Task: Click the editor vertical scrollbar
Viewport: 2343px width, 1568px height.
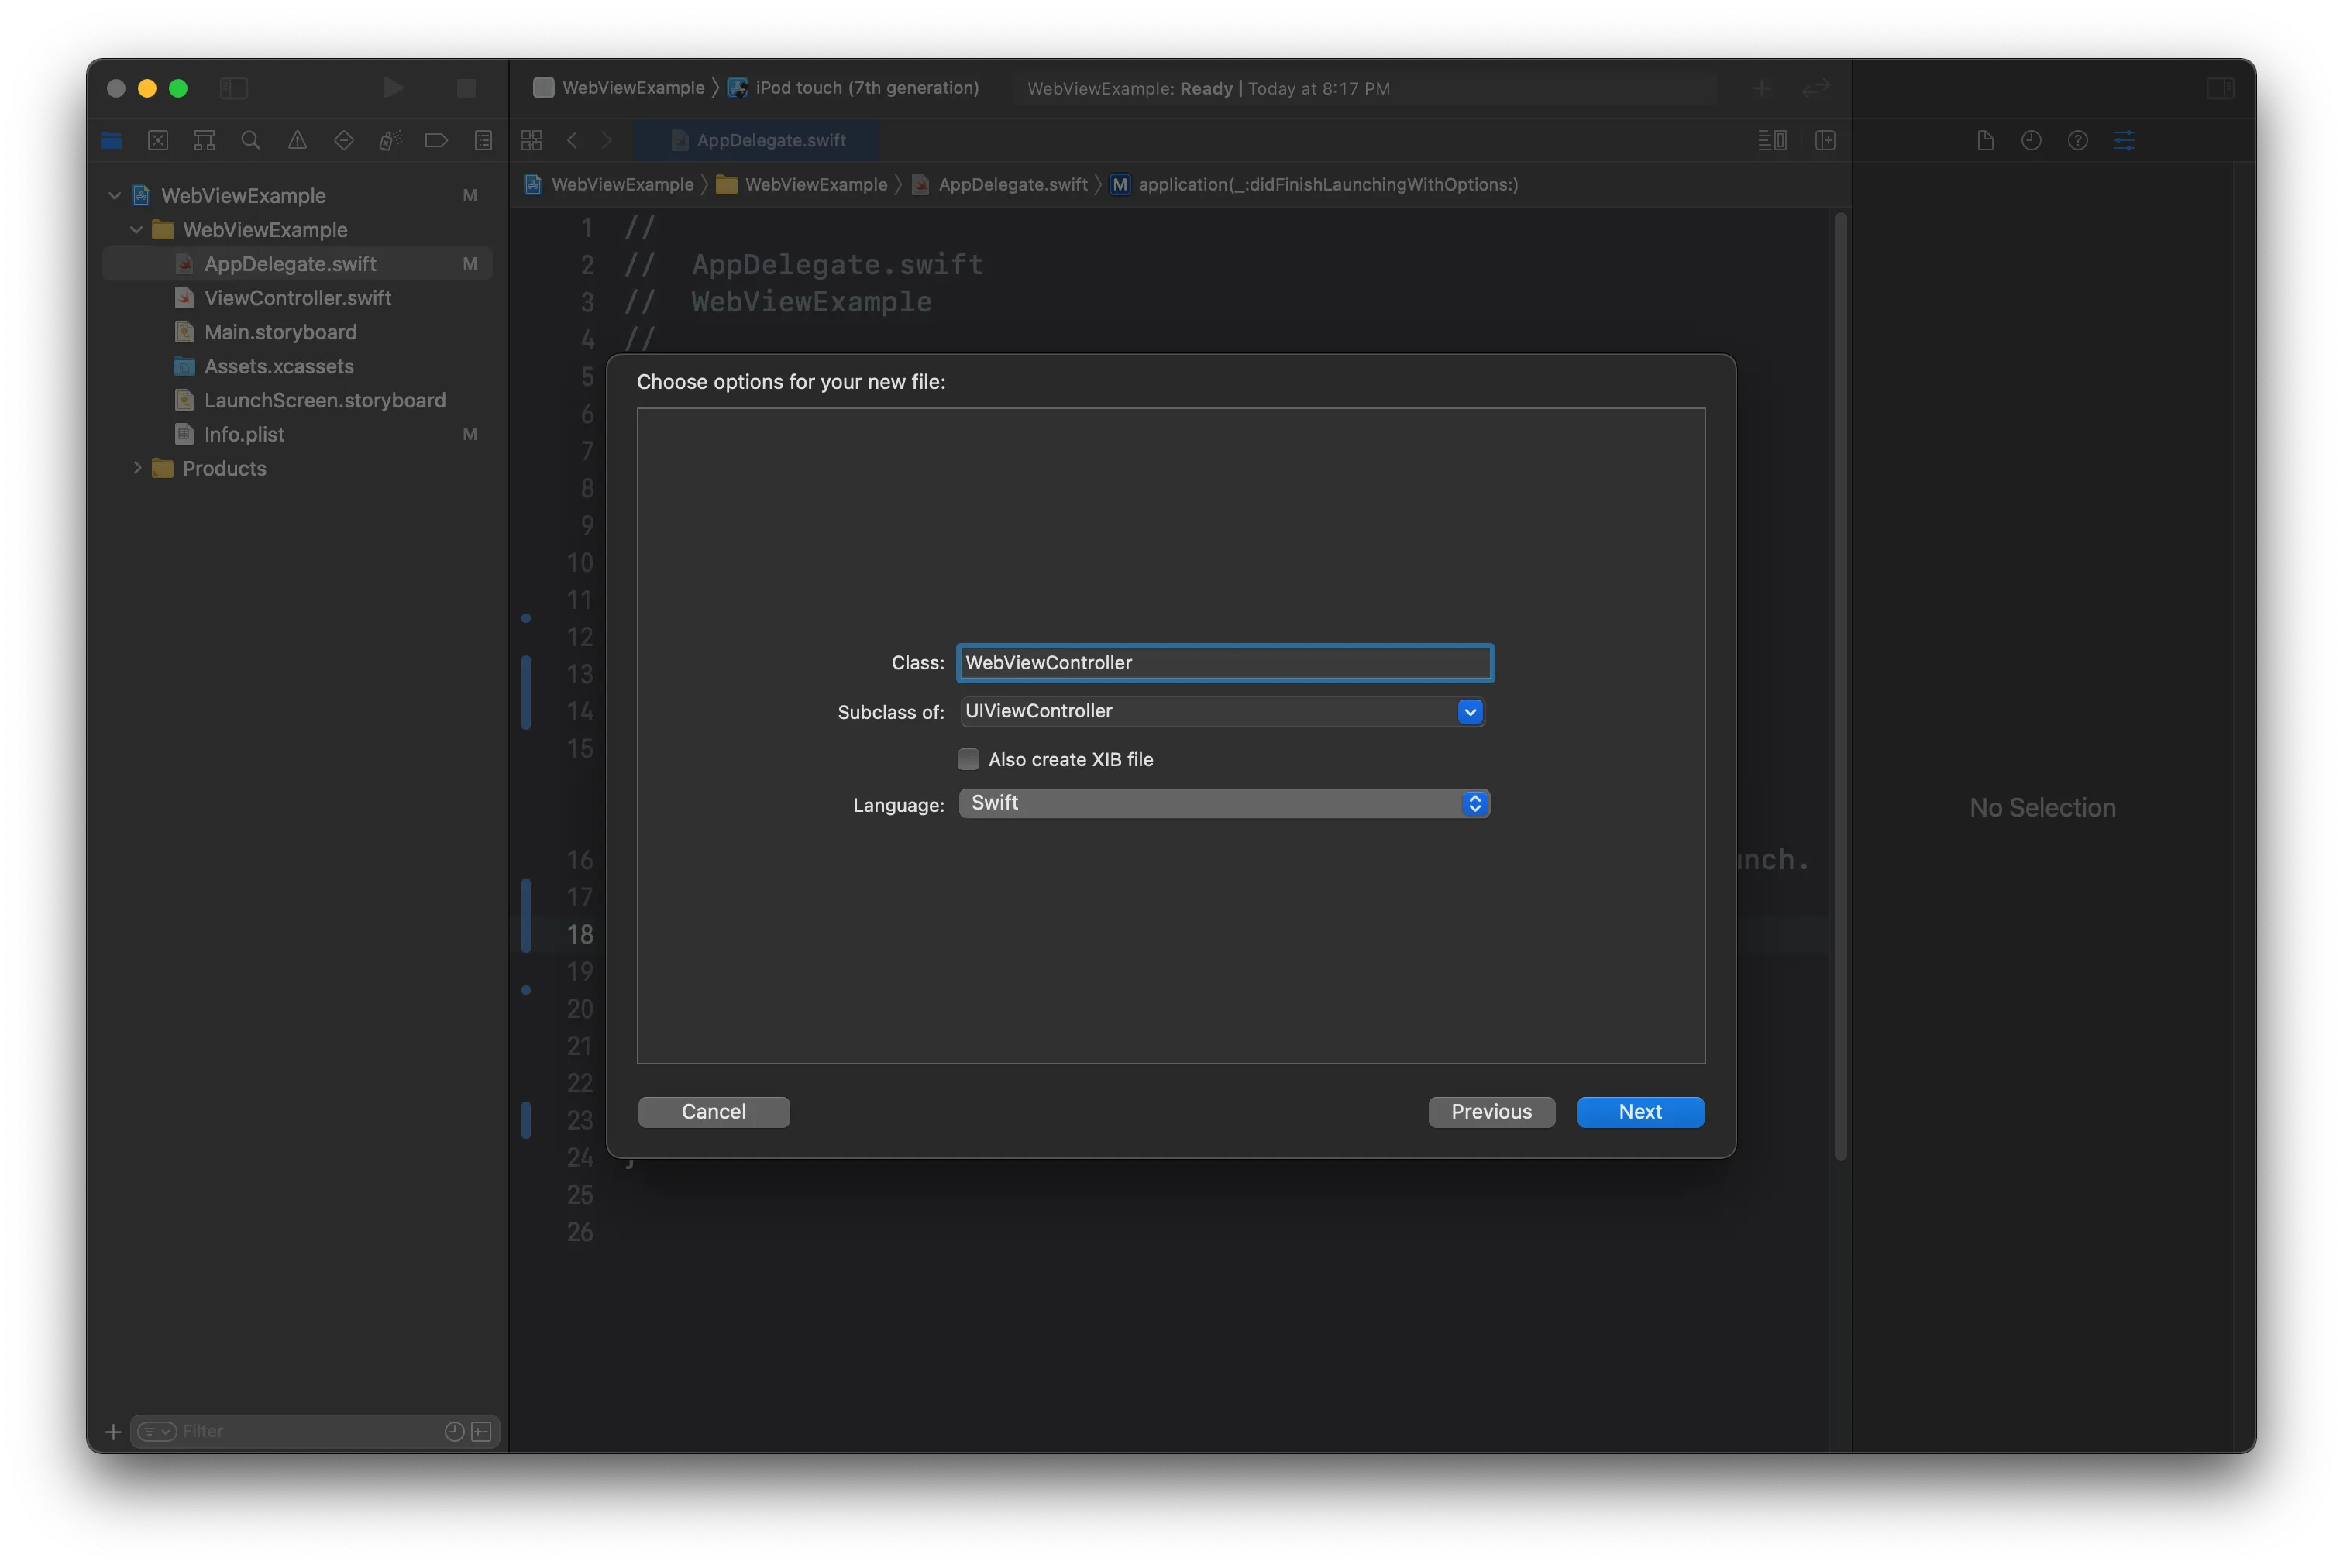Action: tap(1840, 686)
